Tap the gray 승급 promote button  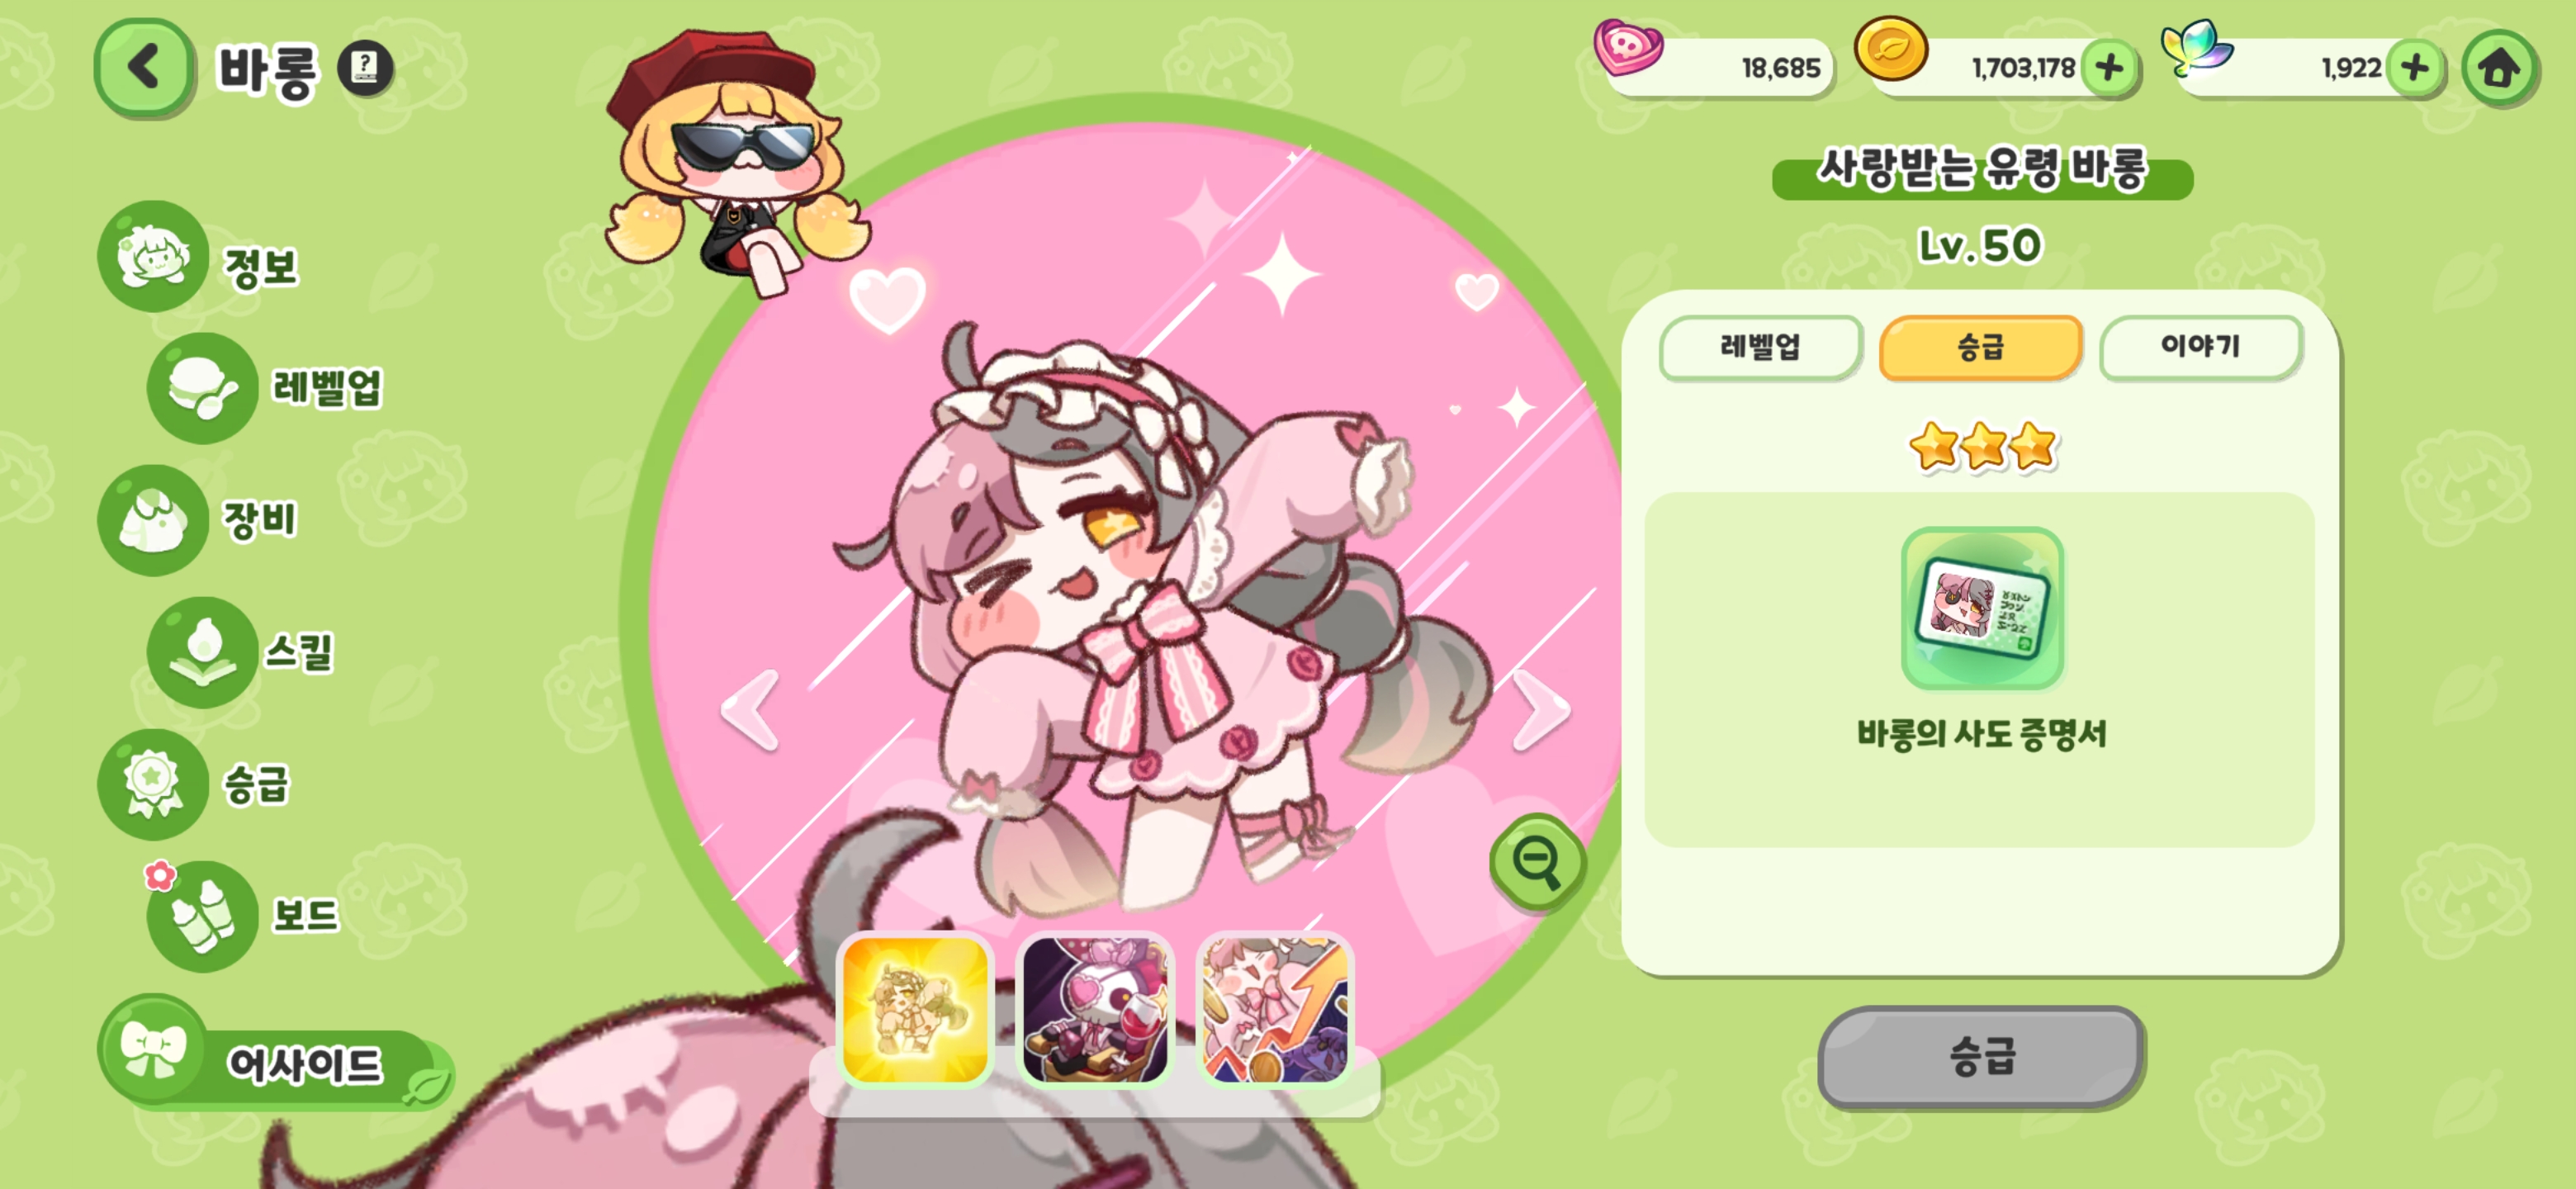[x=1980, y=1056]
